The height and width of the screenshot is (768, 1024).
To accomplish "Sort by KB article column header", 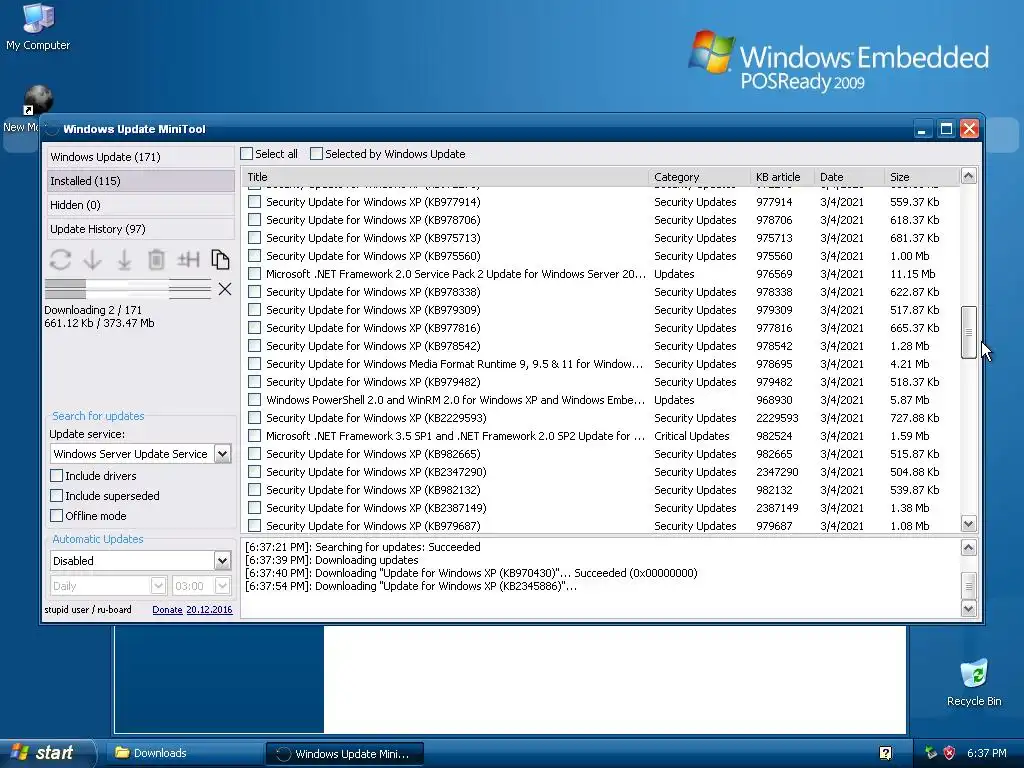I will pos(782,177).
